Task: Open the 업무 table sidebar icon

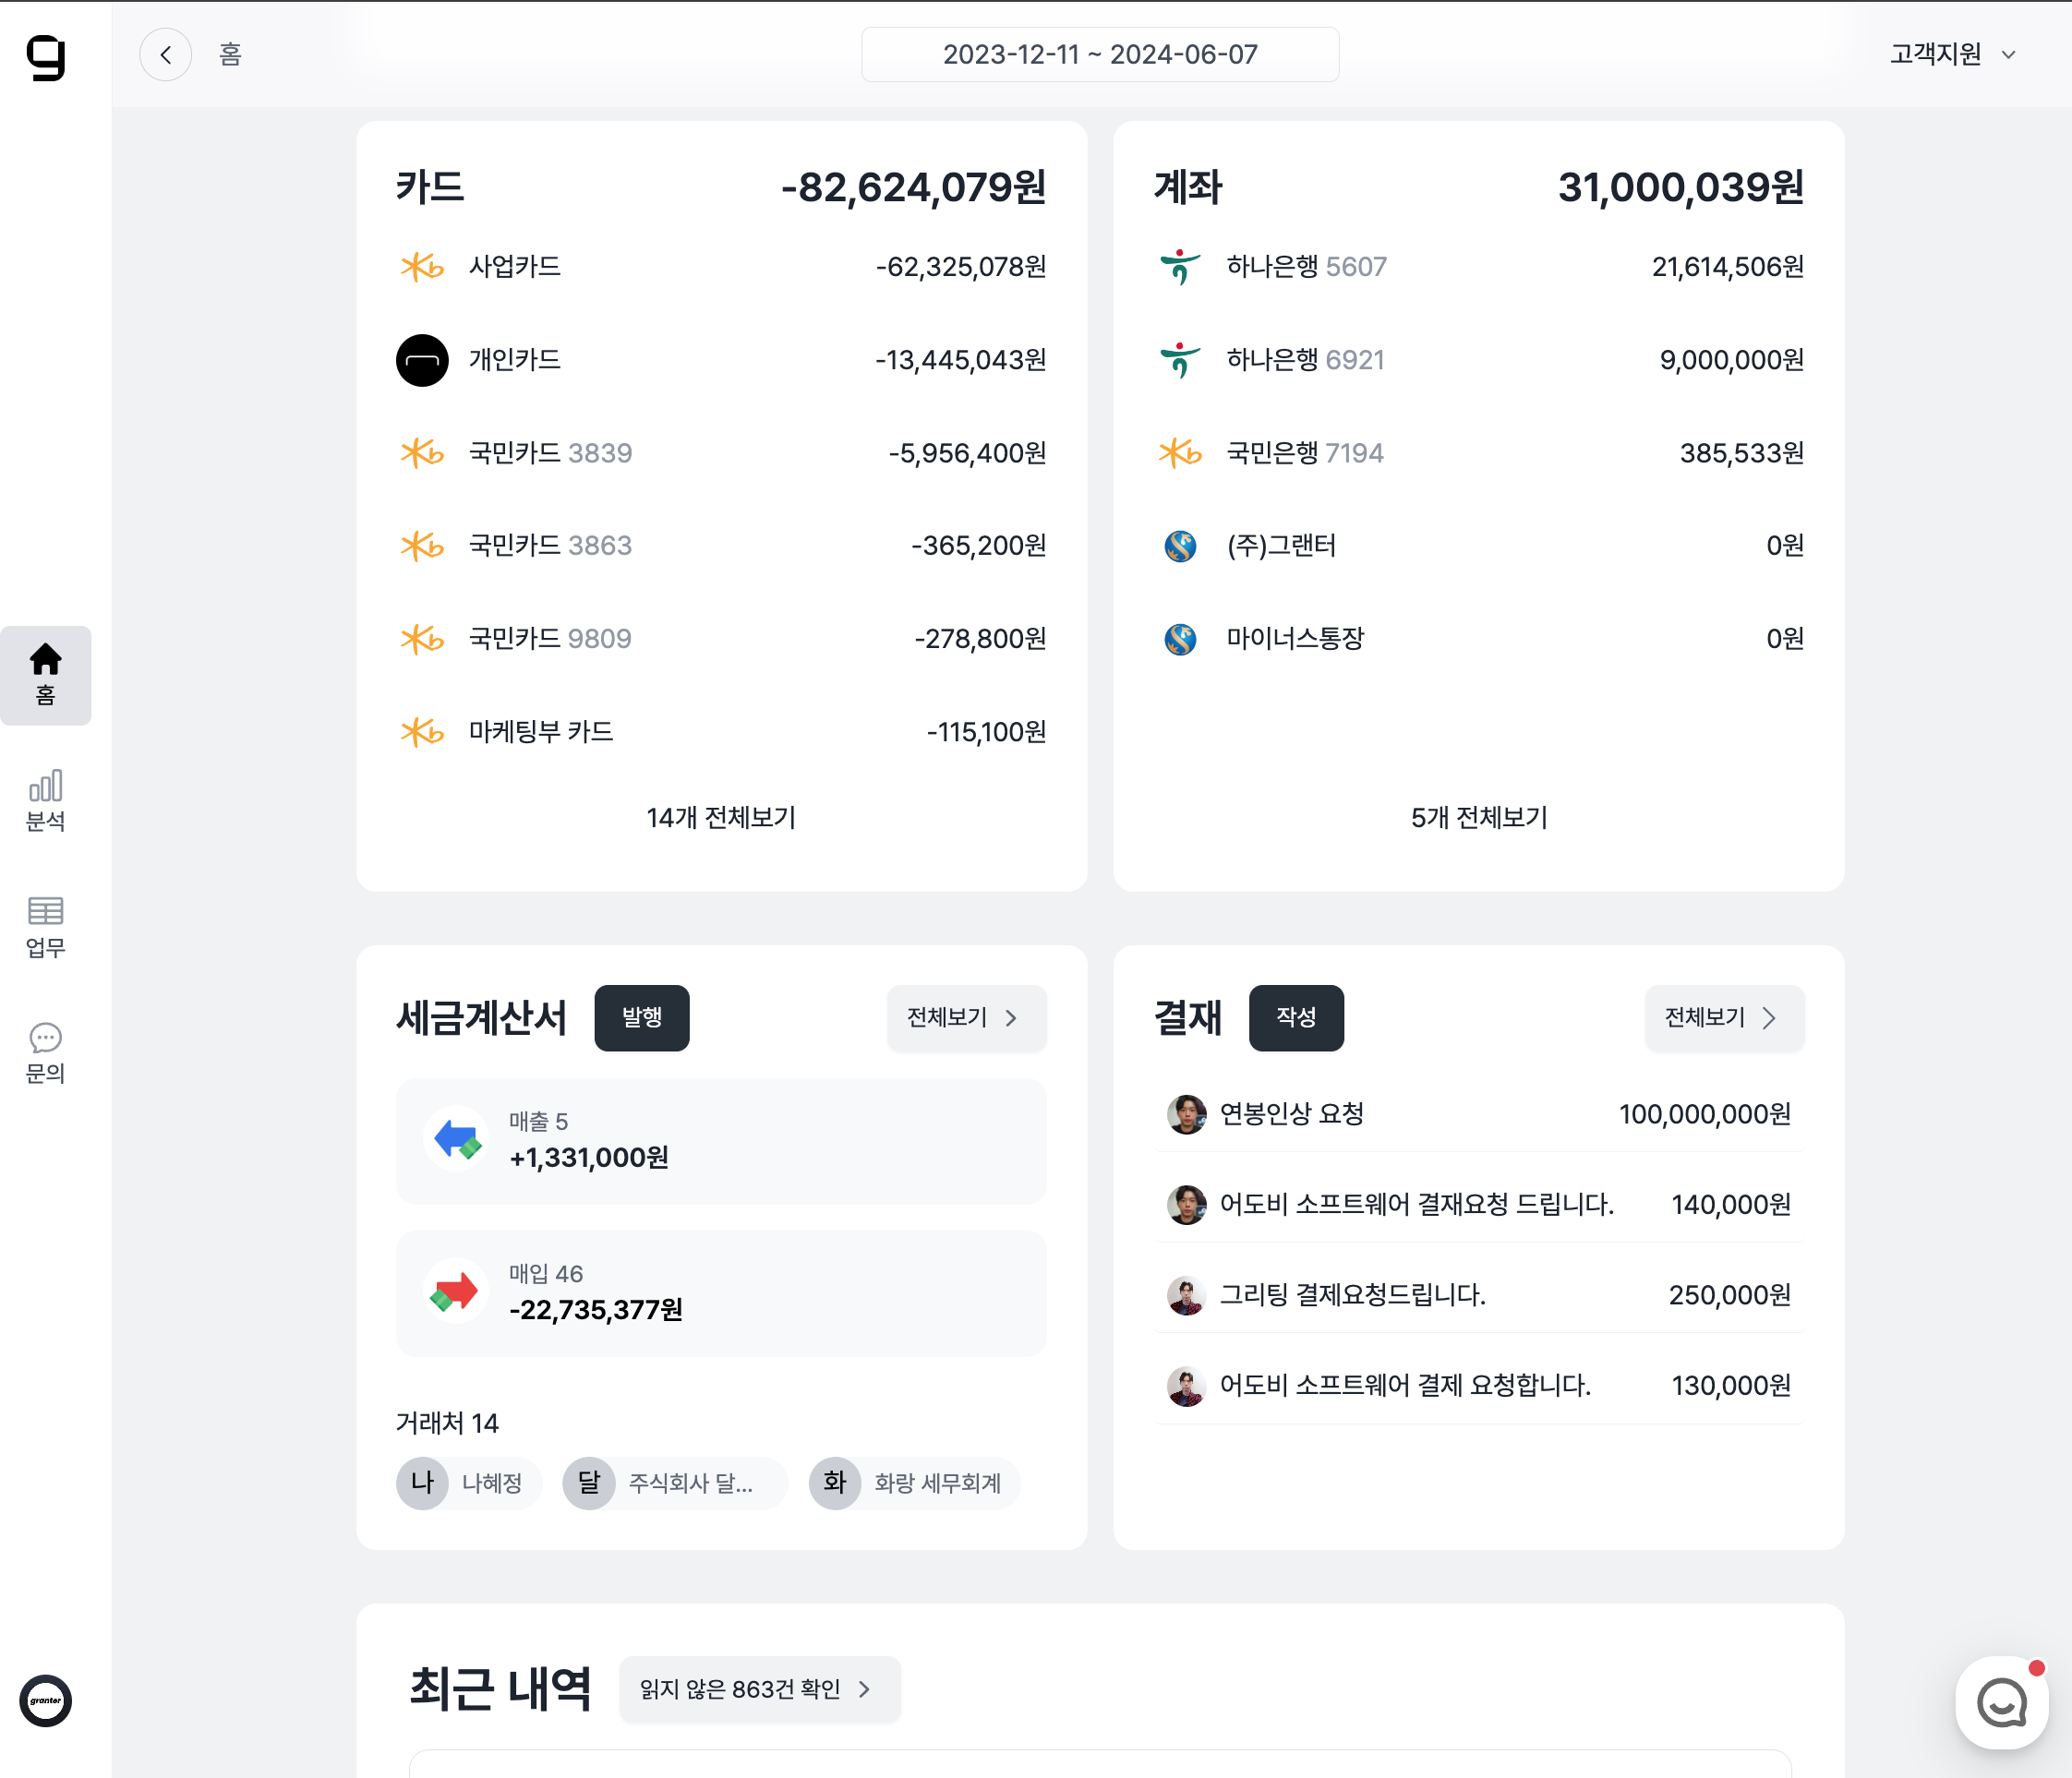Action: [45, 927]
